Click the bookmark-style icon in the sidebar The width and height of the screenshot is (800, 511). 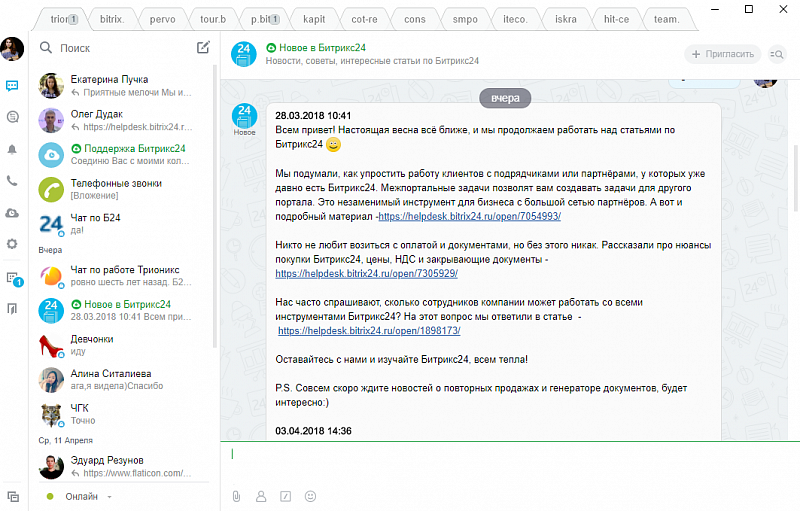click(x=12, y=309)
